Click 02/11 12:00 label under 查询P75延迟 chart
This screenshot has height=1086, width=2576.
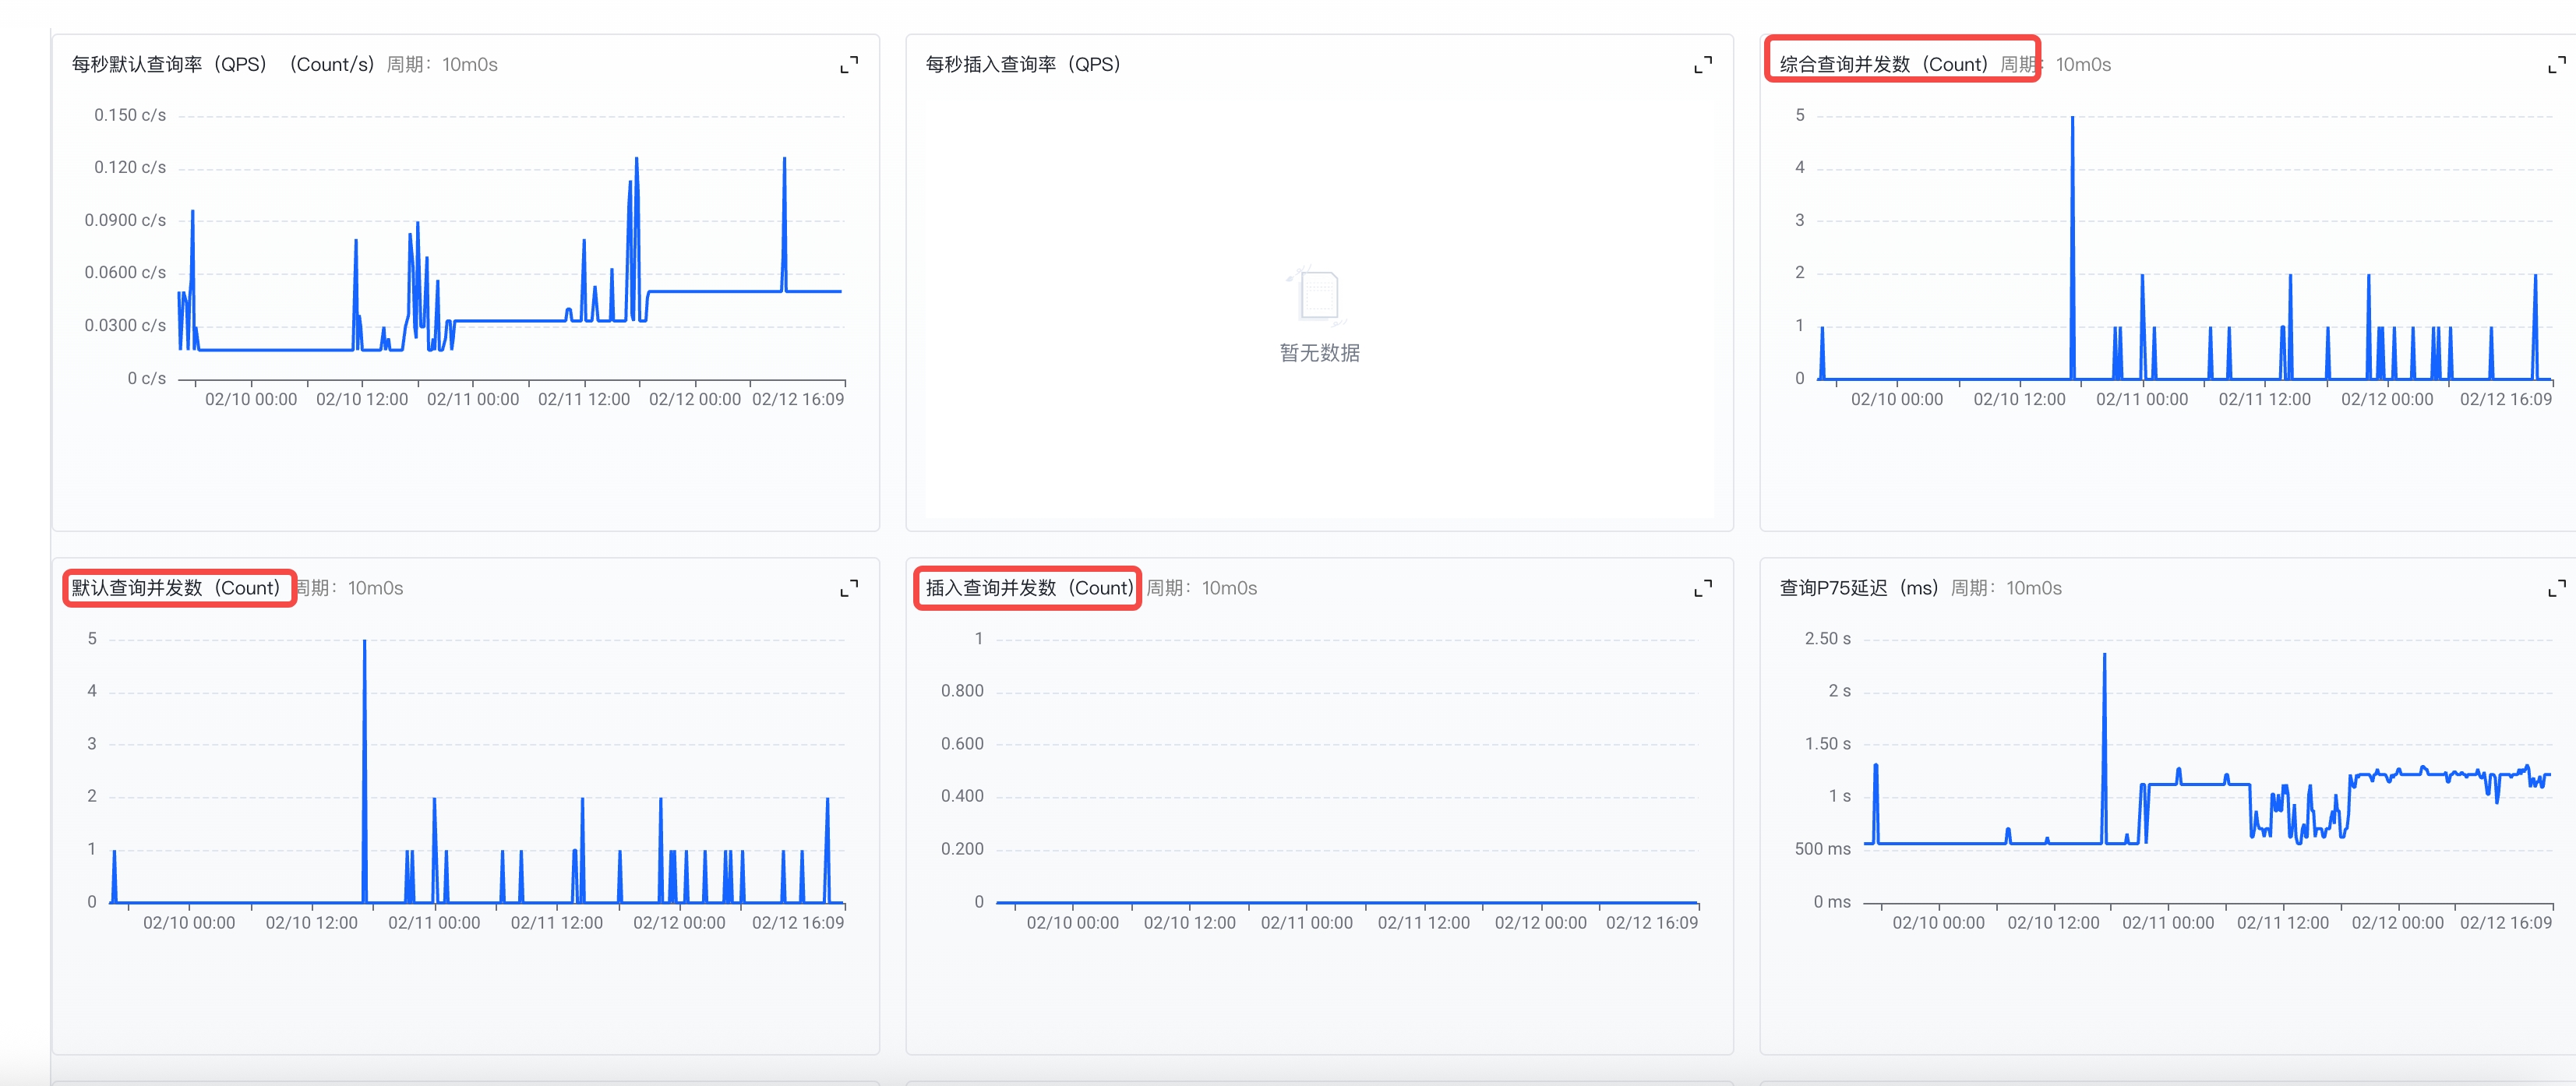[x=2282, y=923]
